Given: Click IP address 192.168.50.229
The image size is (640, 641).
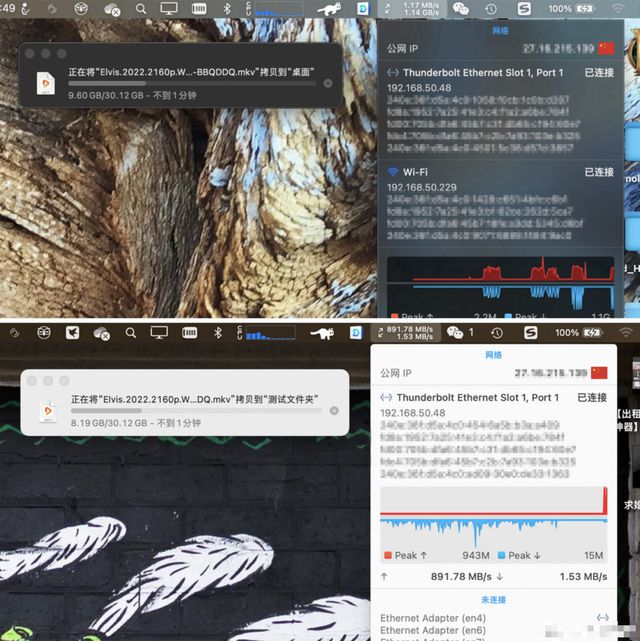Looking at the screenshot, I should (x=422, y=188).
